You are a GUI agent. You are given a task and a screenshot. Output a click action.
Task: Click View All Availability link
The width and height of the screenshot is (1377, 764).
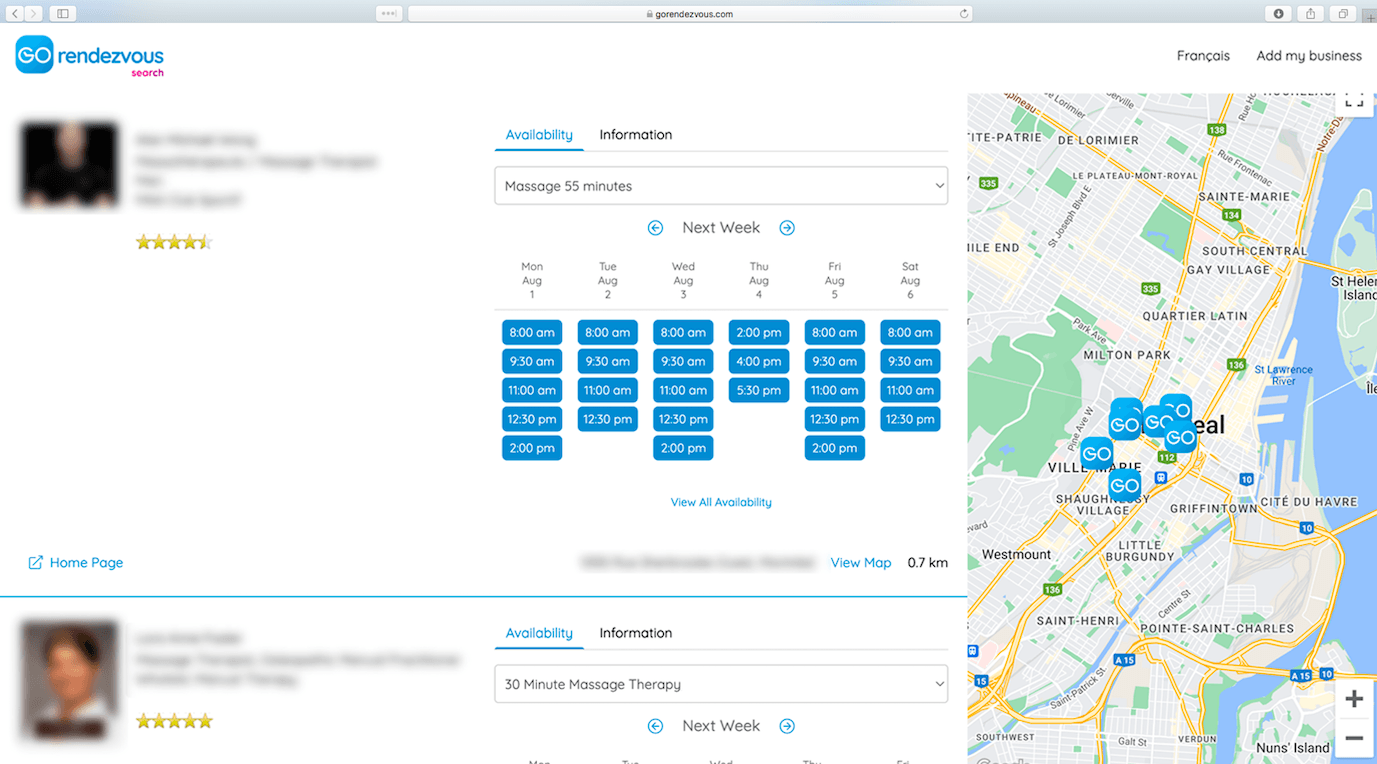[721, 502]
